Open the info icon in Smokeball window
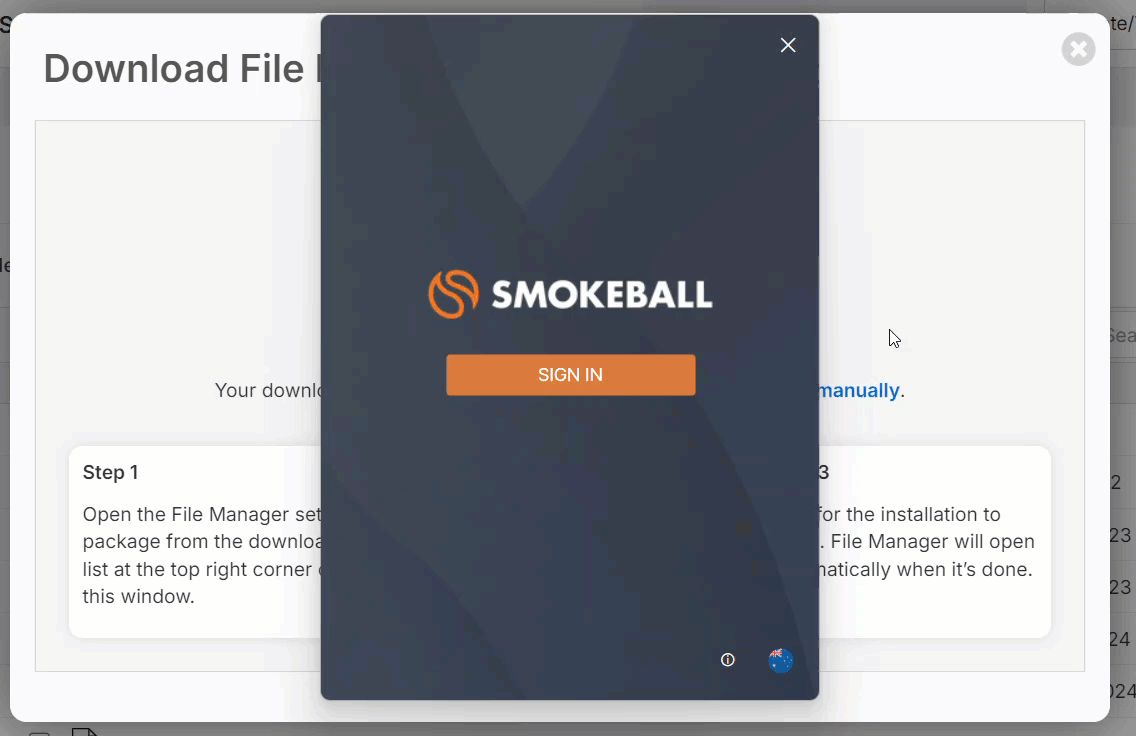Image resolution: width=1136 pixels, height=736 pixels. 727,660
